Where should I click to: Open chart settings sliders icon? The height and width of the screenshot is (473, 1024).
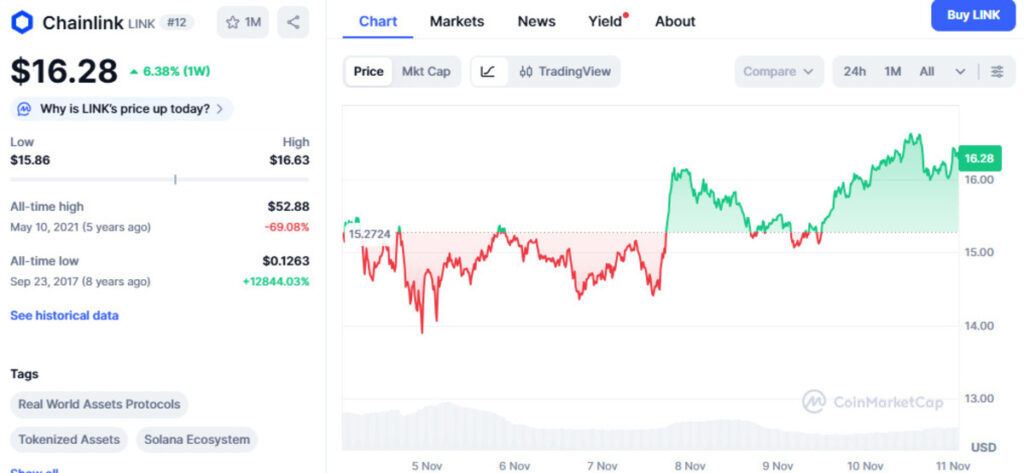pos(997,71)
